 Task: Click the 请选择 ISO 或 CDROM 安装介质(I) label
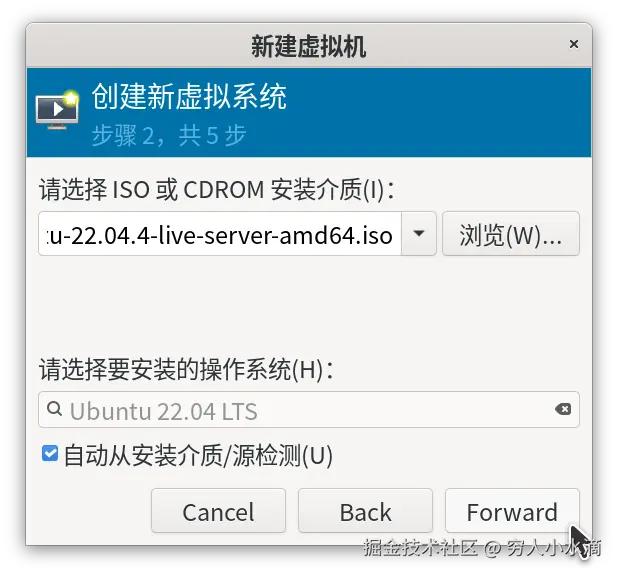tap(216, 189)
